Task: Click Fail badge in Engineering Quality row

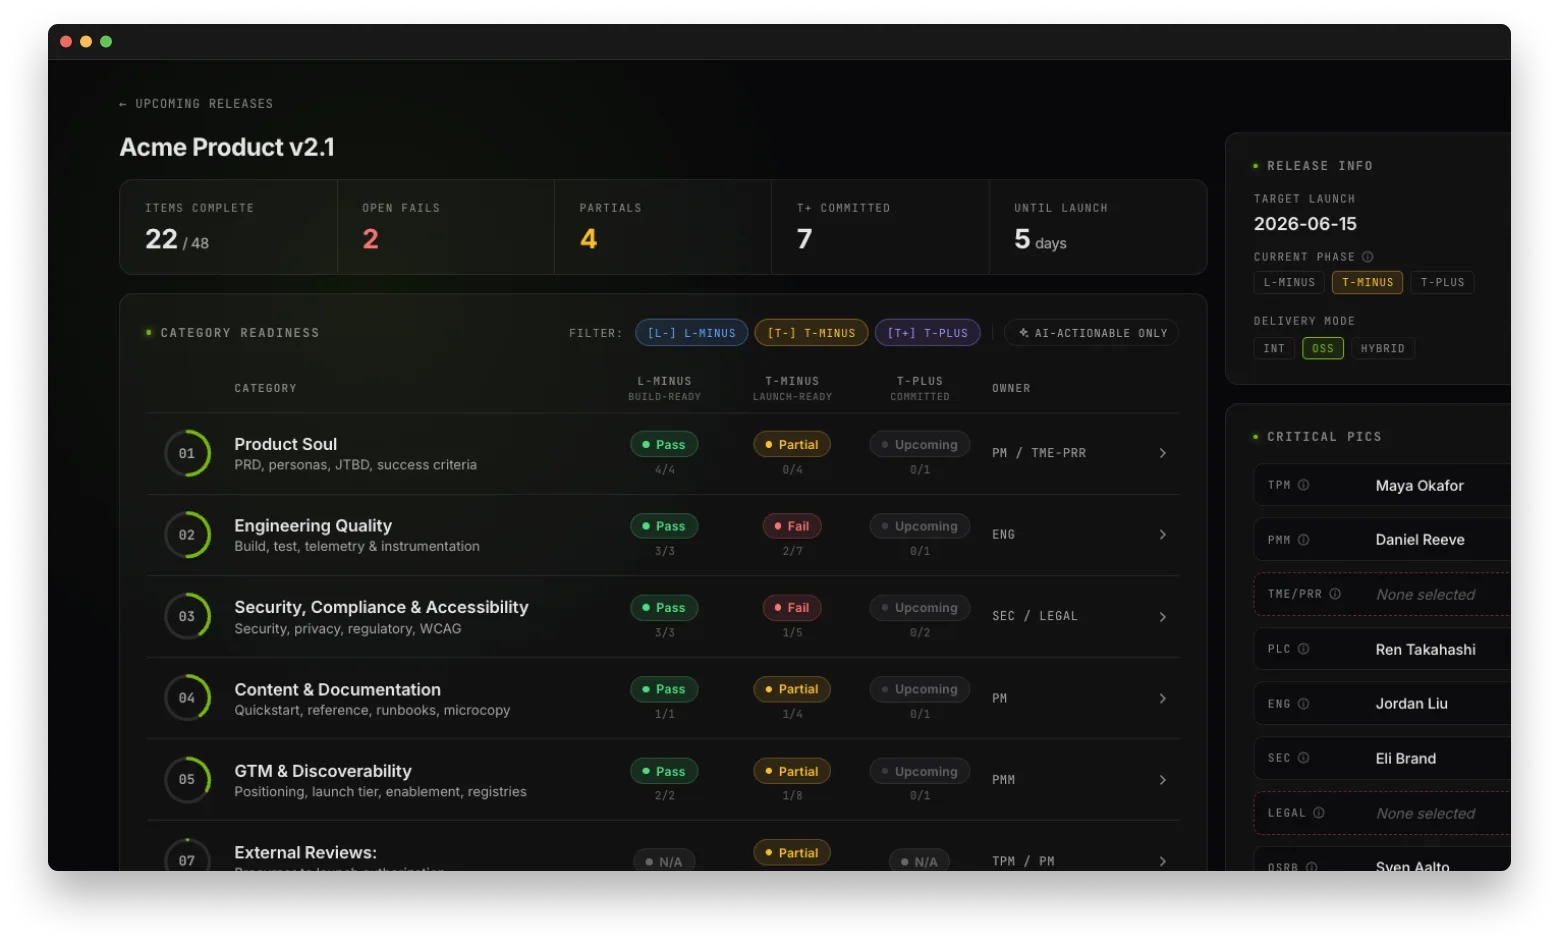Action: click(792, 526)
